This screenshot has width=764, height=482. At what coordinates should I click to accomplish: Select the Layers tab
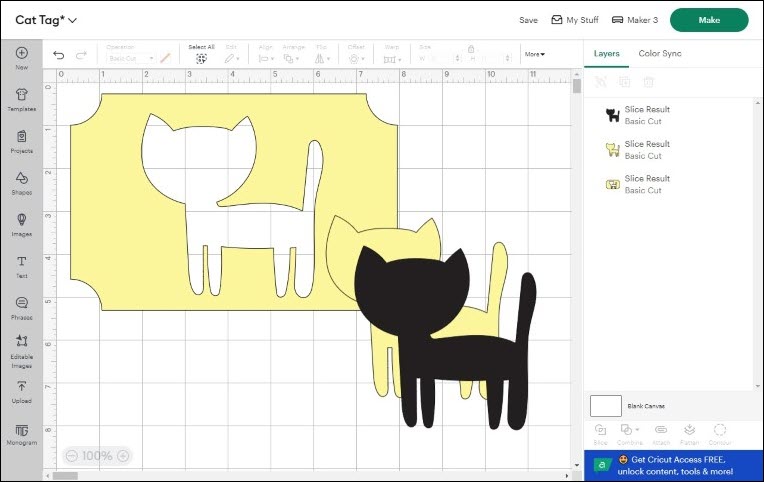click(x=606, y=53)
